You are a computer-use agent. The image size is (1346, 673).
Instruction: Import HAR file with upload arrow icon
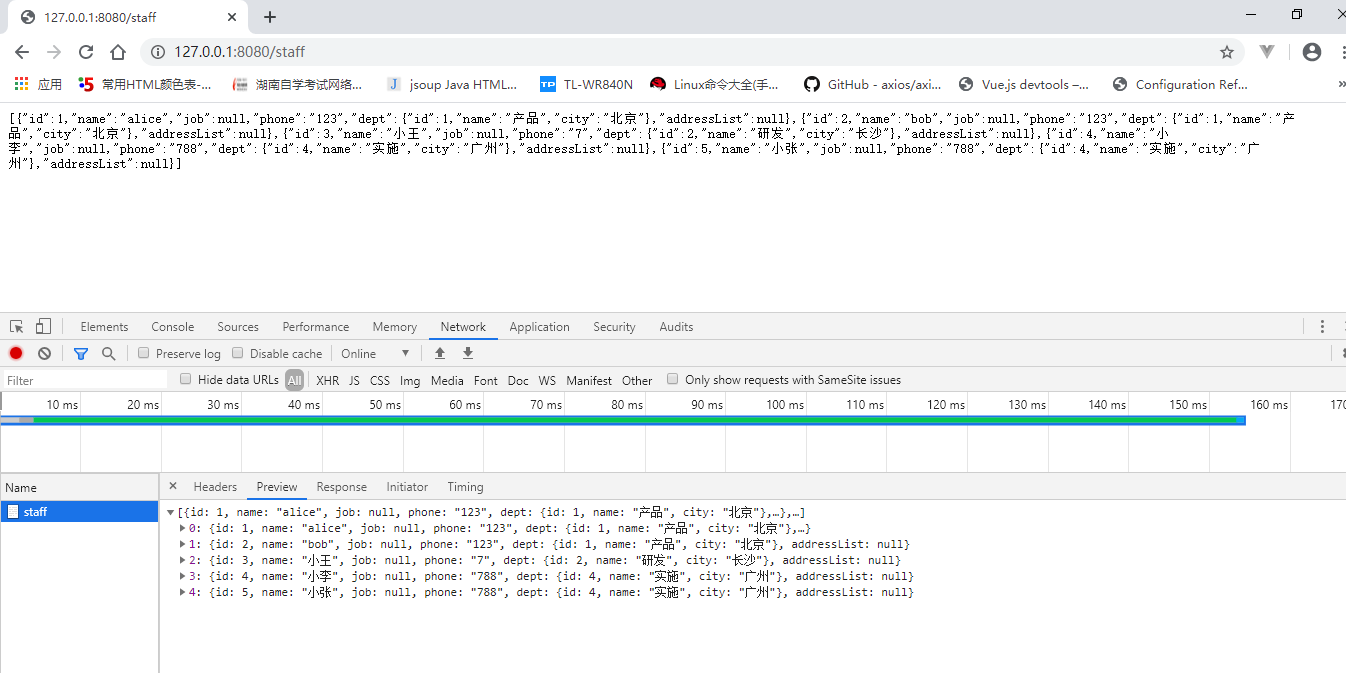click(x=439, y=353)
